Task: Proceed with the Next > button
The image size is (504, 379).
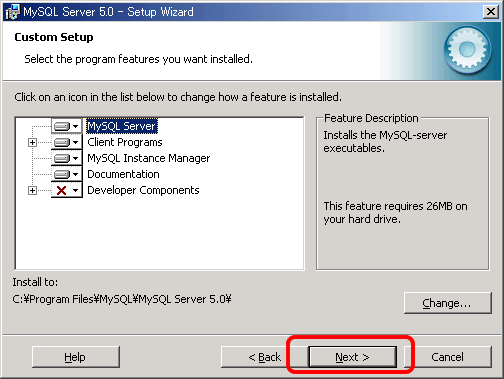Action: (353, 357)
